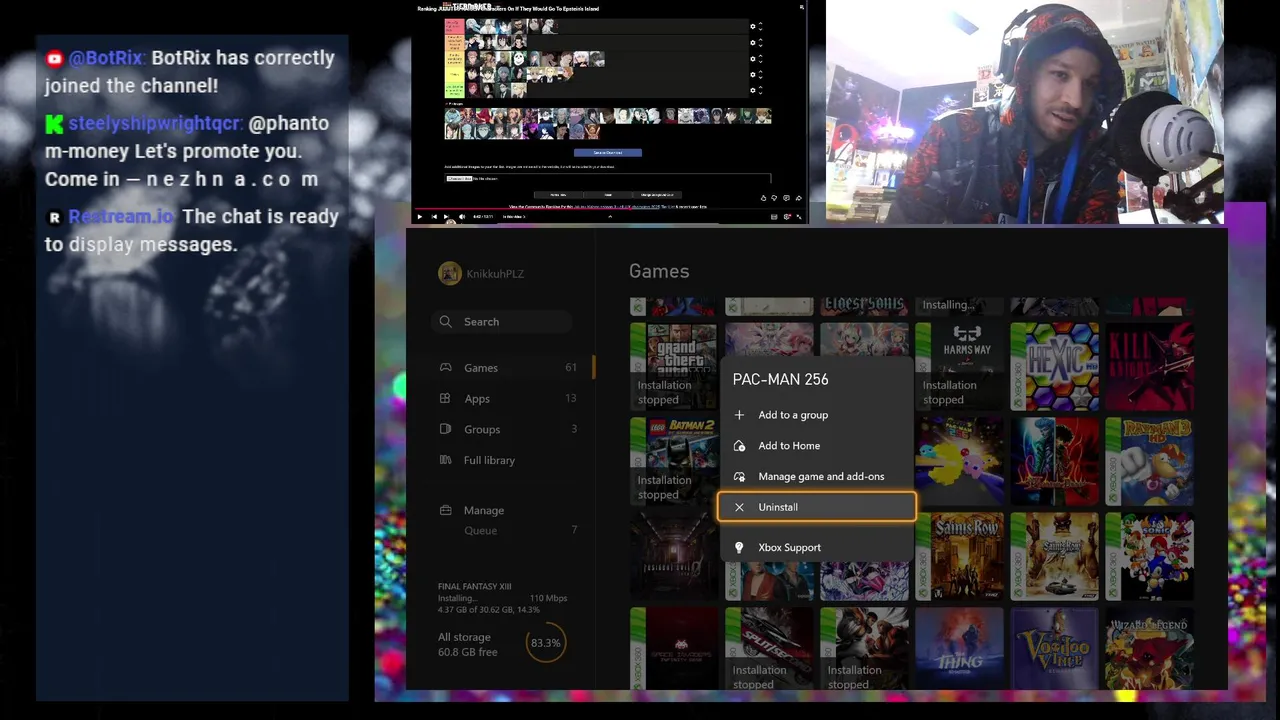Open settings gear of green tier row
The width and height of the screenshot is (1280, 720).
[x=753, y=90]
